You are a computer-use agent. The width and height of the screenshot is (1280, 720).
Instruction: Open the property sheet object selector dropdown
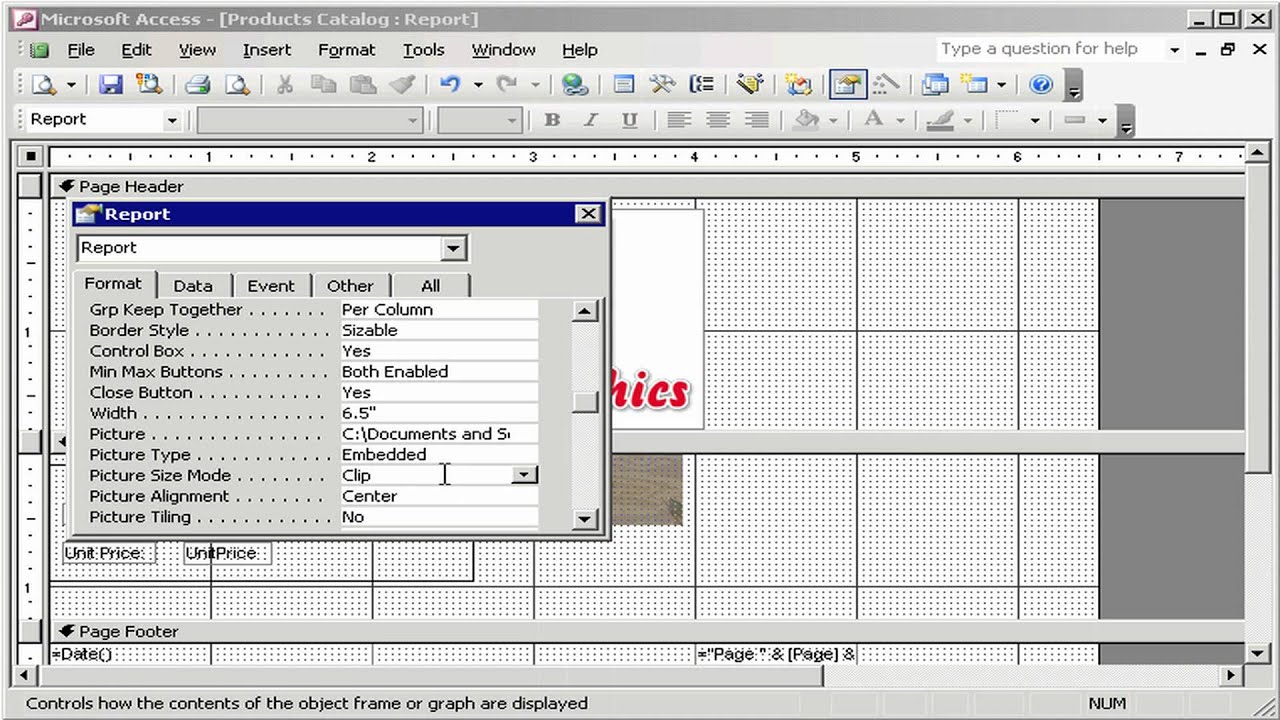(453, 248)
